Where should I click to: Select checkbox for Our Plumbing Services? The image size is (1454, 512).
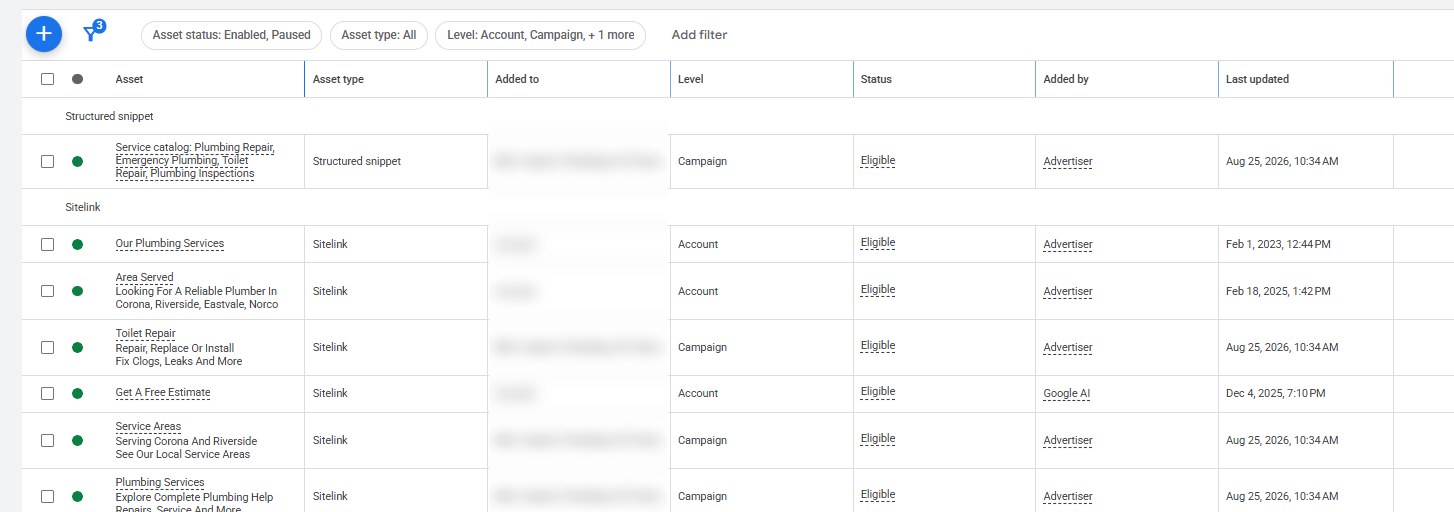pyautogui.click(x=47, y=244)
